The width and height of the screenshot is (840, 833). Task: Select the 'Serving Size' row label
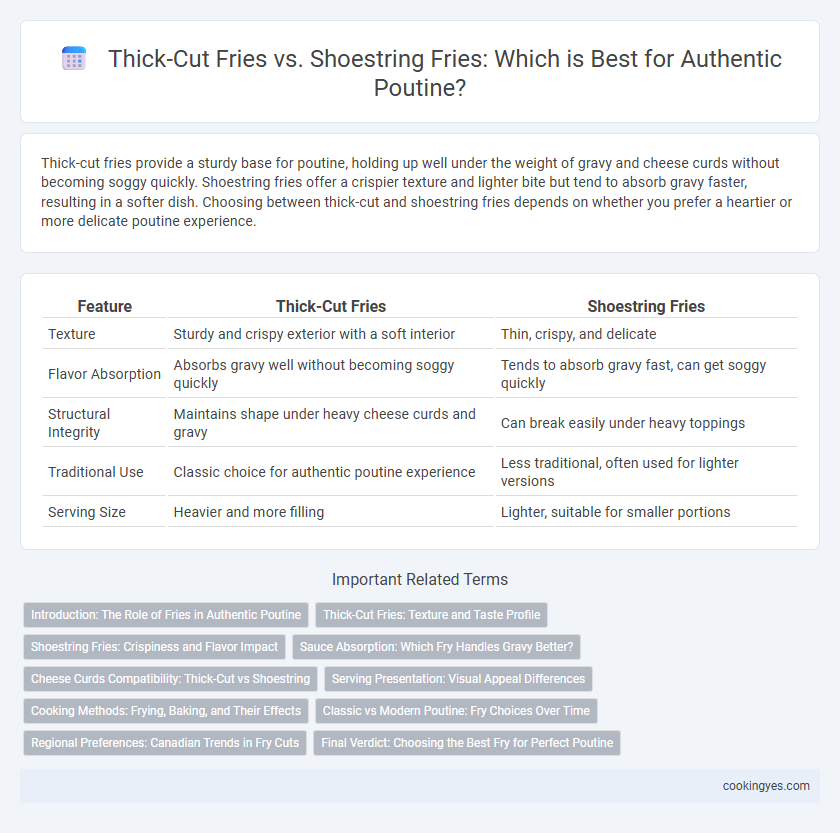click(87, 512)
